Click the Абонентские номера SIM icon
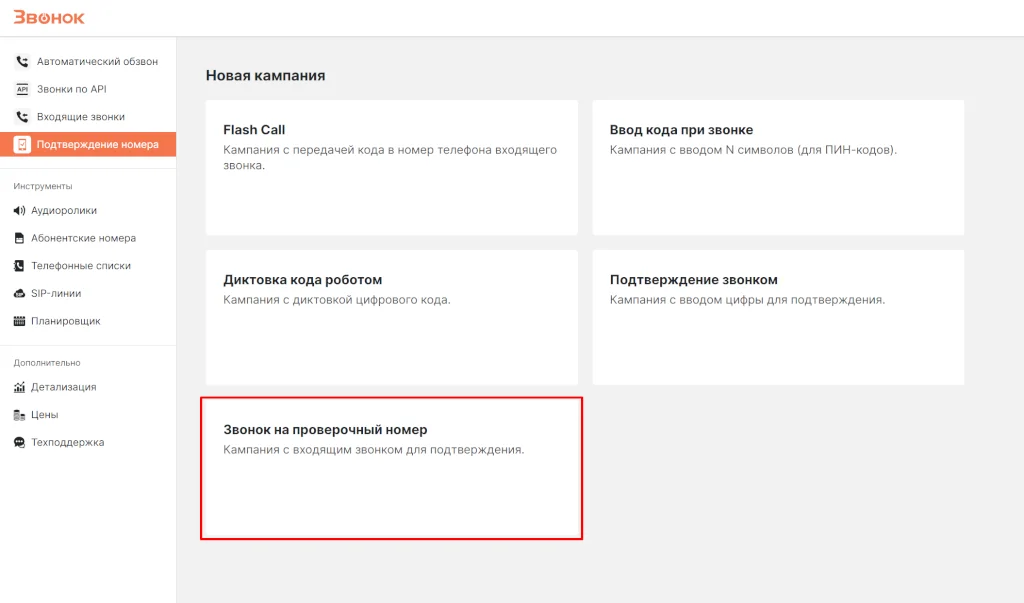 (20, 239)
